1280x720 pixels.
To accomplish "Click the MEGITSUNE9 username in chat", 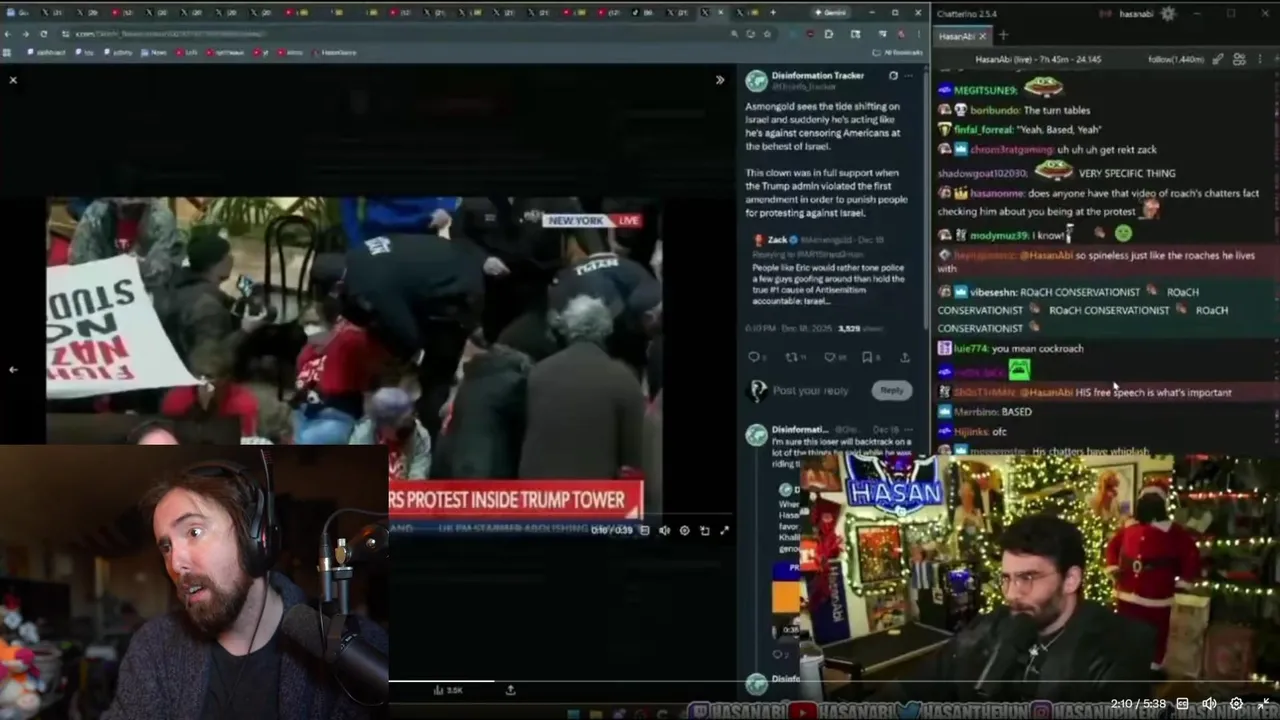I will tap(987, 90).
